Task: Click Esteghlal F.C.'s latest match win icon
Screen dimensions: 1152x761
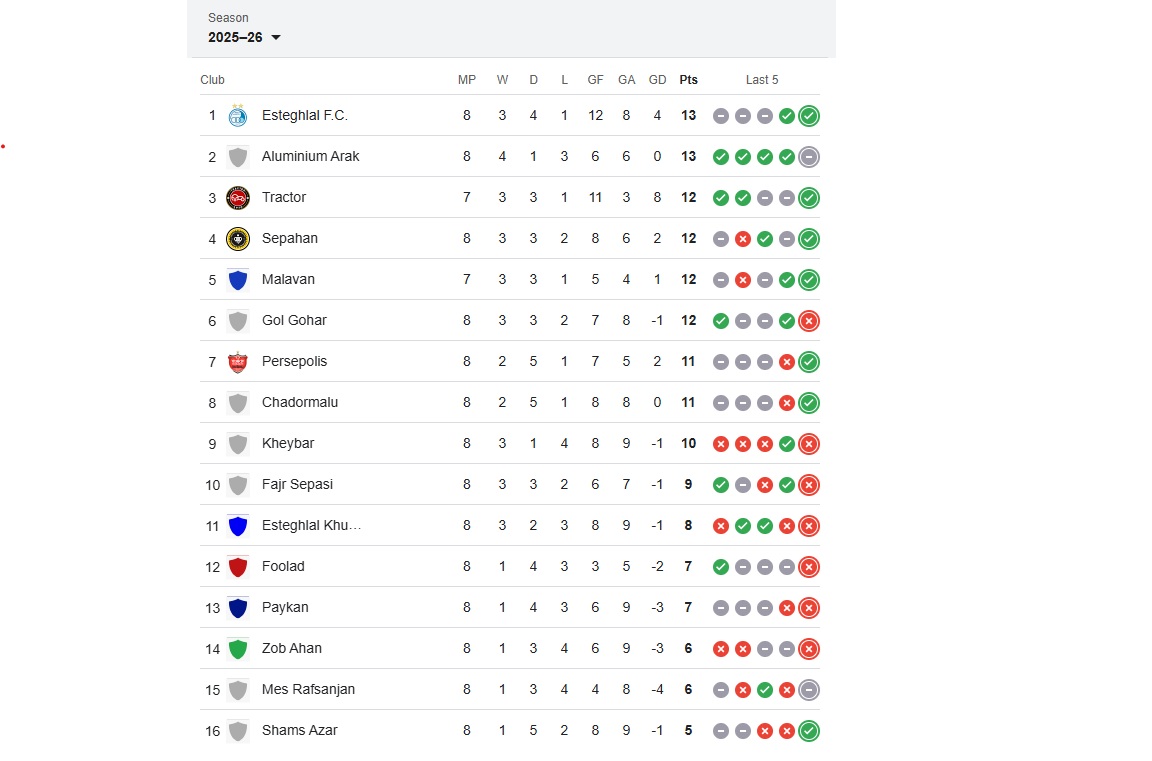Action: (809, 116)
